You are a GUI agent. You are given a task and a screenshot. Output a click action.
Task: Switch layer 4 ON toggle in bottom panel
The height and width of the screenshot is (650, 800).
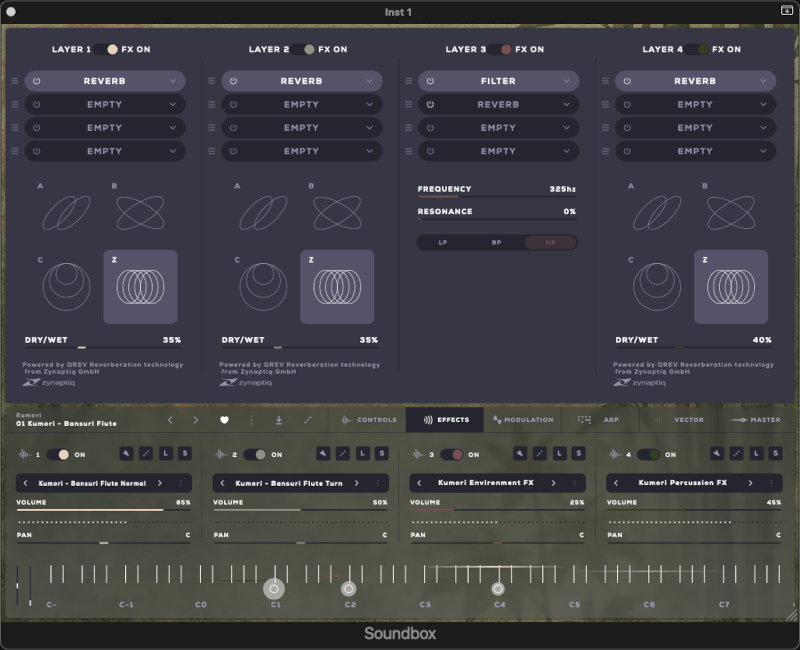pos(648,455)
